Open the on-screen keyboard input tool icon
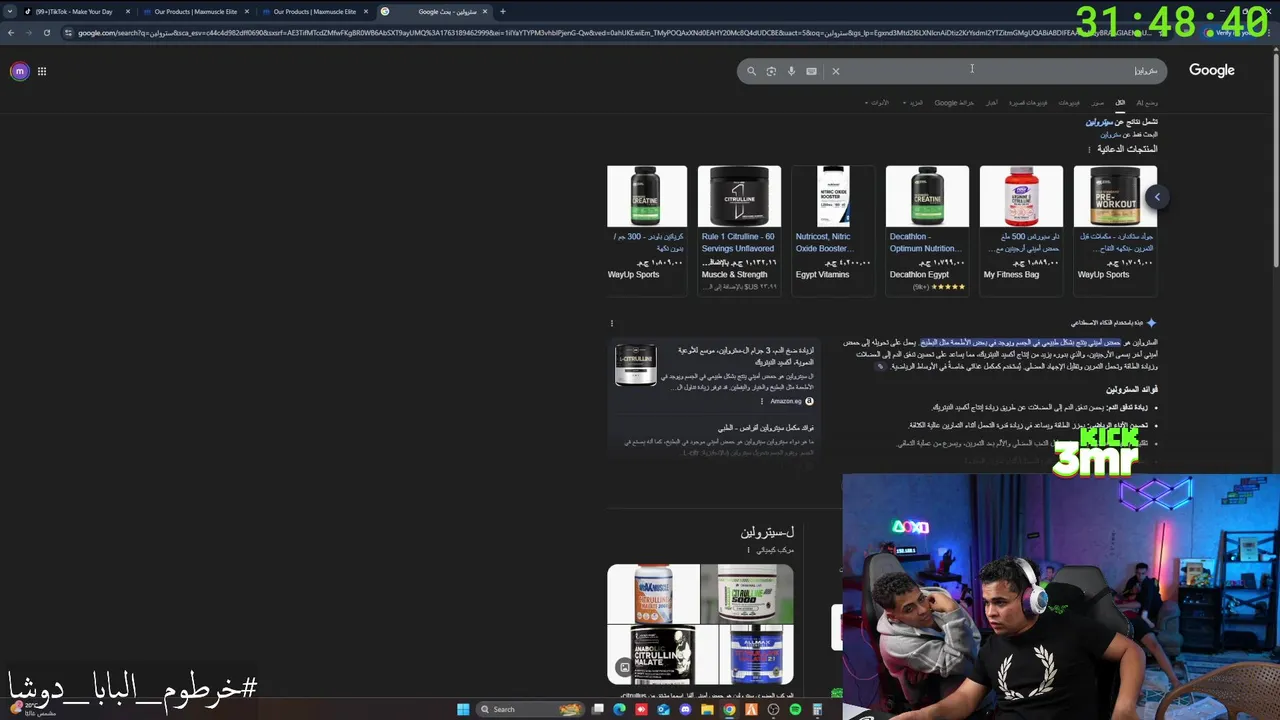Viewport: 1280px width, 720px height. [811, 71]
